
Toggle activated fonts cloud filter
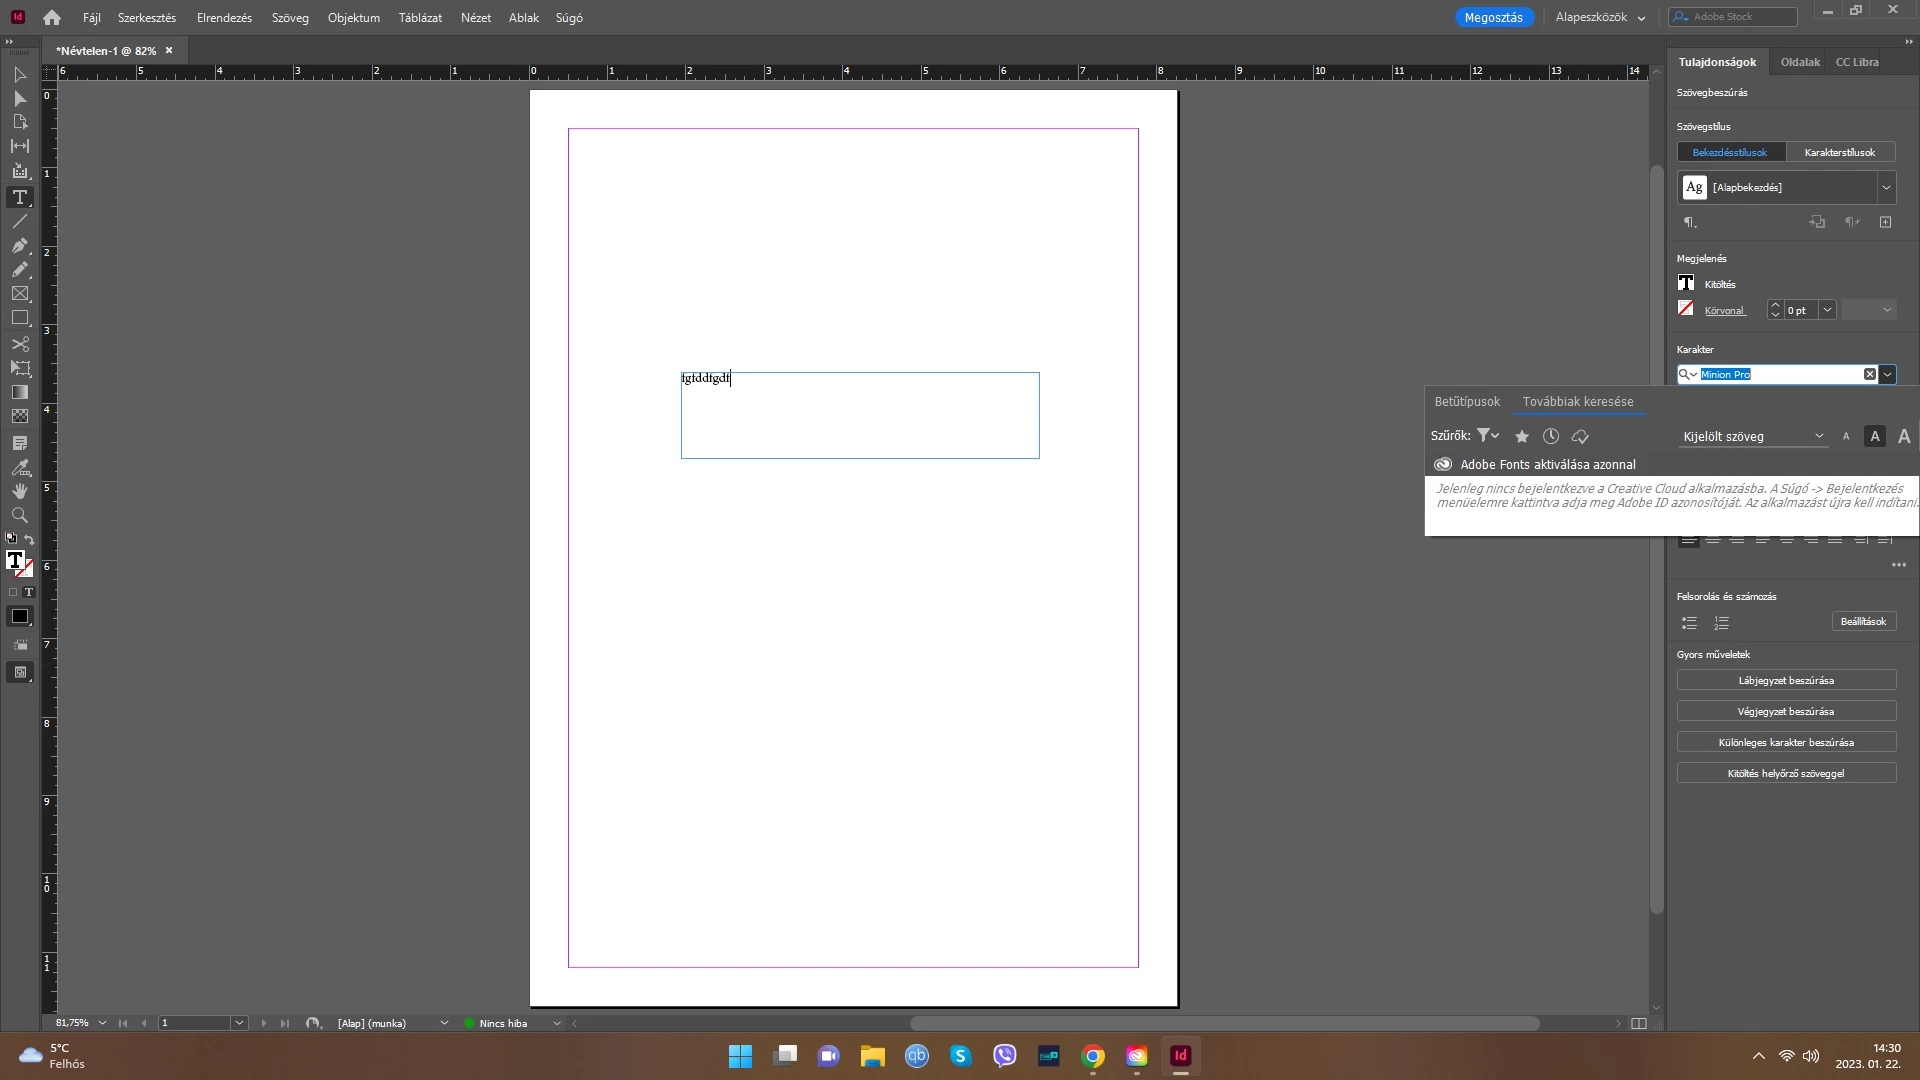point(1580,436)
